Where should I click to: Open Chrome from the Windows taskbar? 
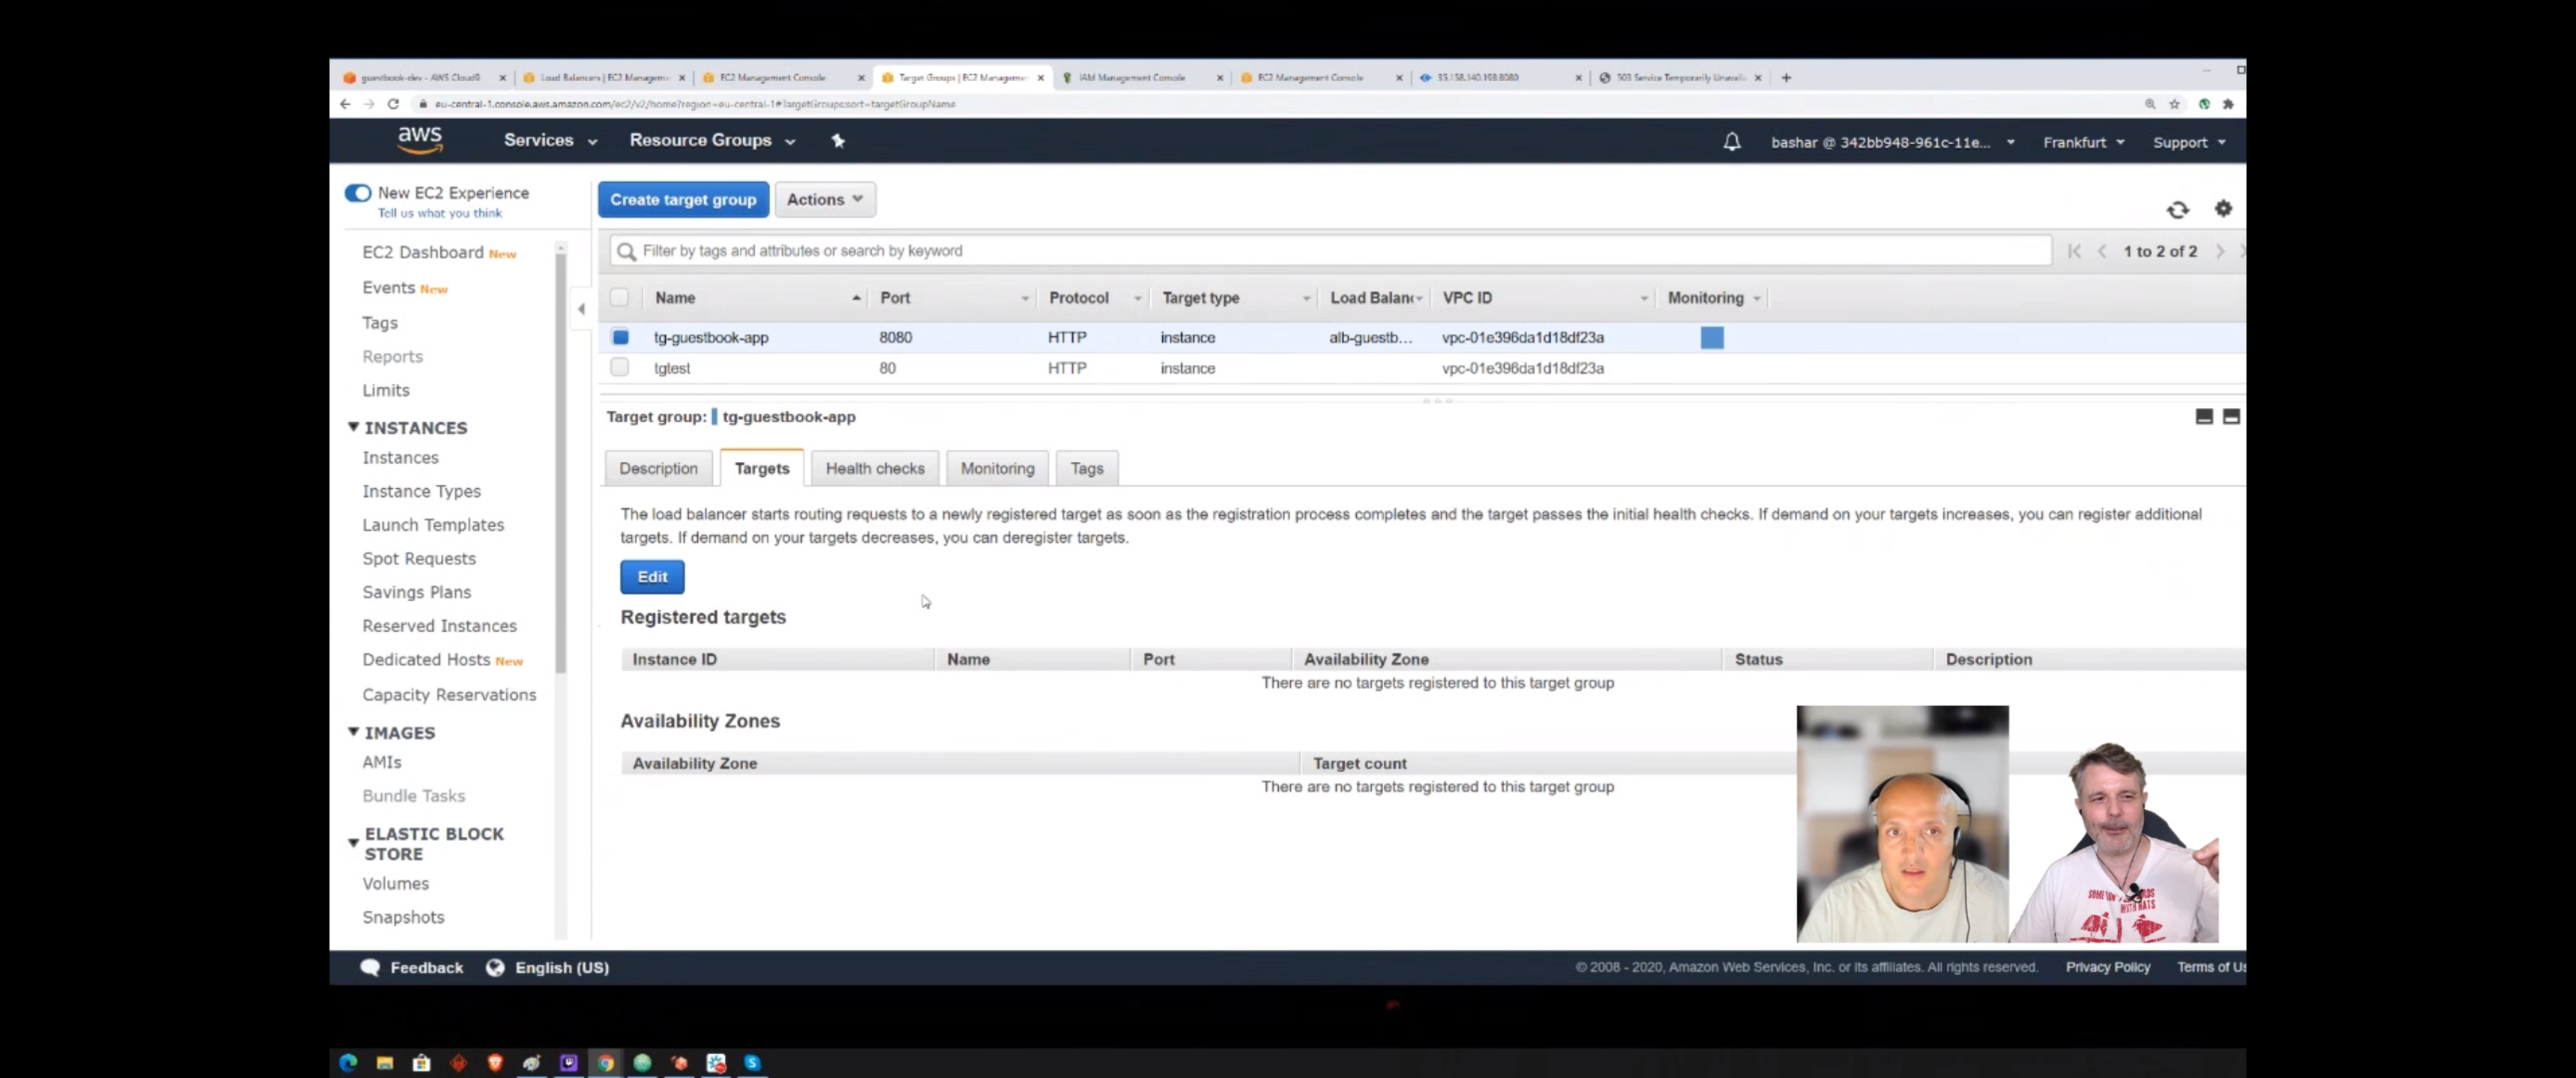tap(605, 1062)
